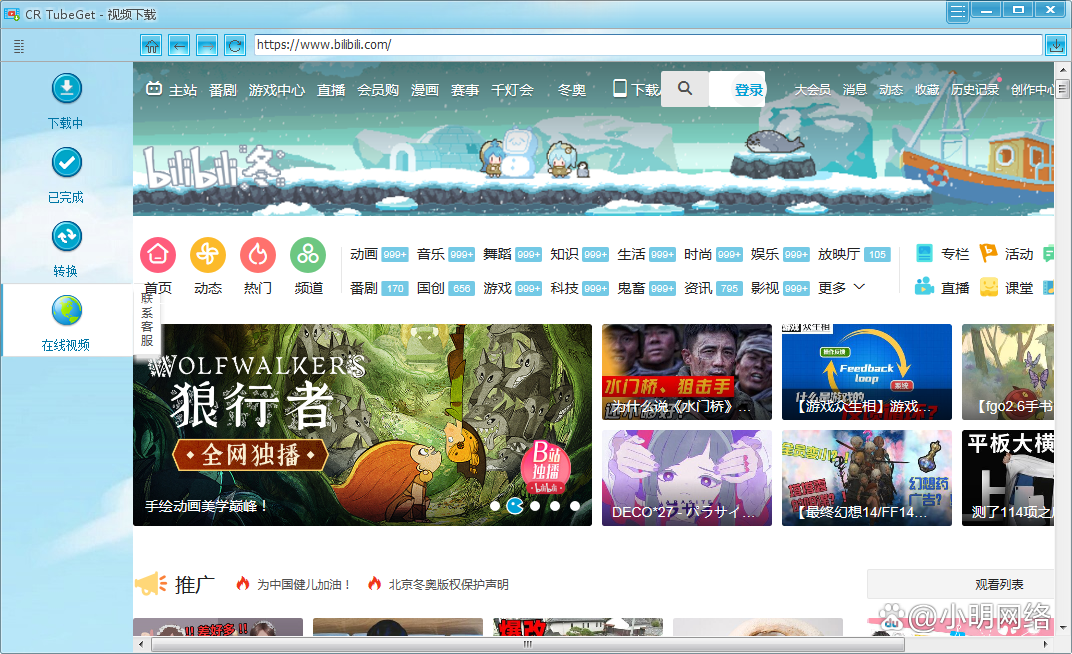1072x654 pixels.
Task: Open the 水门桥 狙击手 video thumbnail
Action: (x=686, y=372)
